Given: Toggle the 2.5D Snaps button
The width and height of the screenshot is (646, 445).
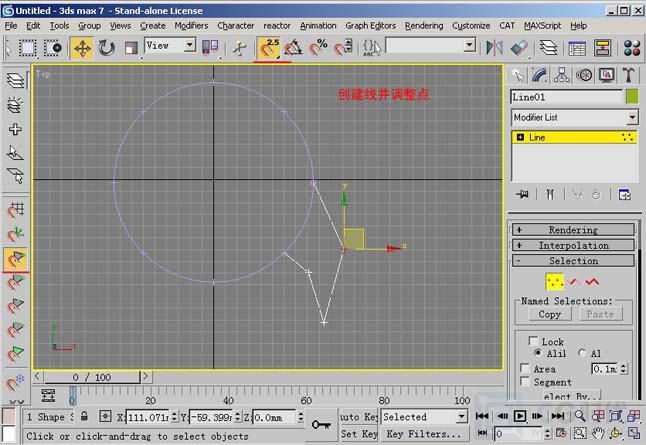Looking at the screenshot, I should click(269, 49).
